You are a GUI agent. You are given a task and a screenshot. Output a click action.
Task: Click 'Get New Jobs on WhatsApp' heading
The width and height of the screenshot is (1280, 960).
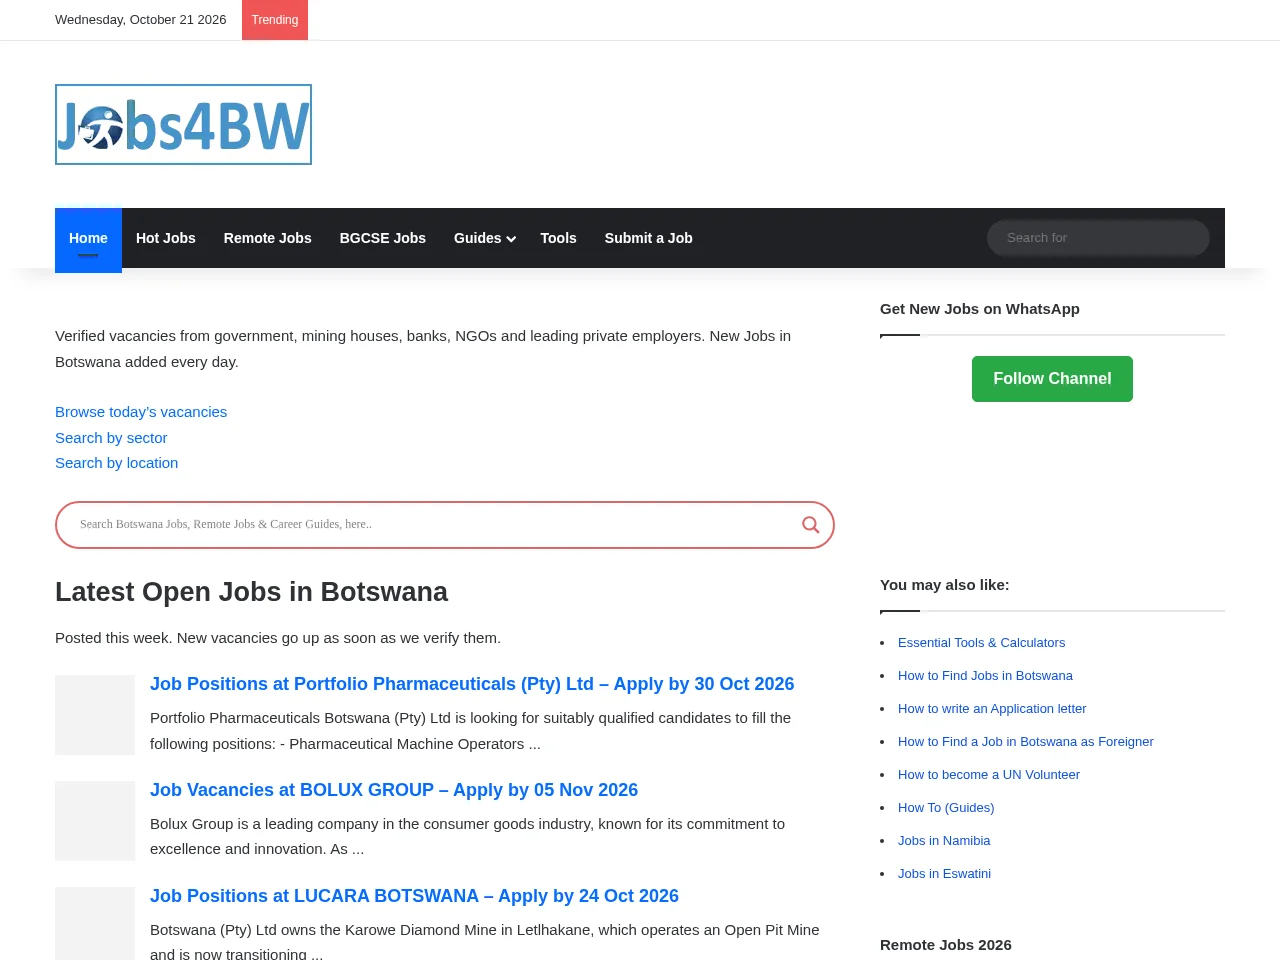pyautogui.click(x=980, y=309)
